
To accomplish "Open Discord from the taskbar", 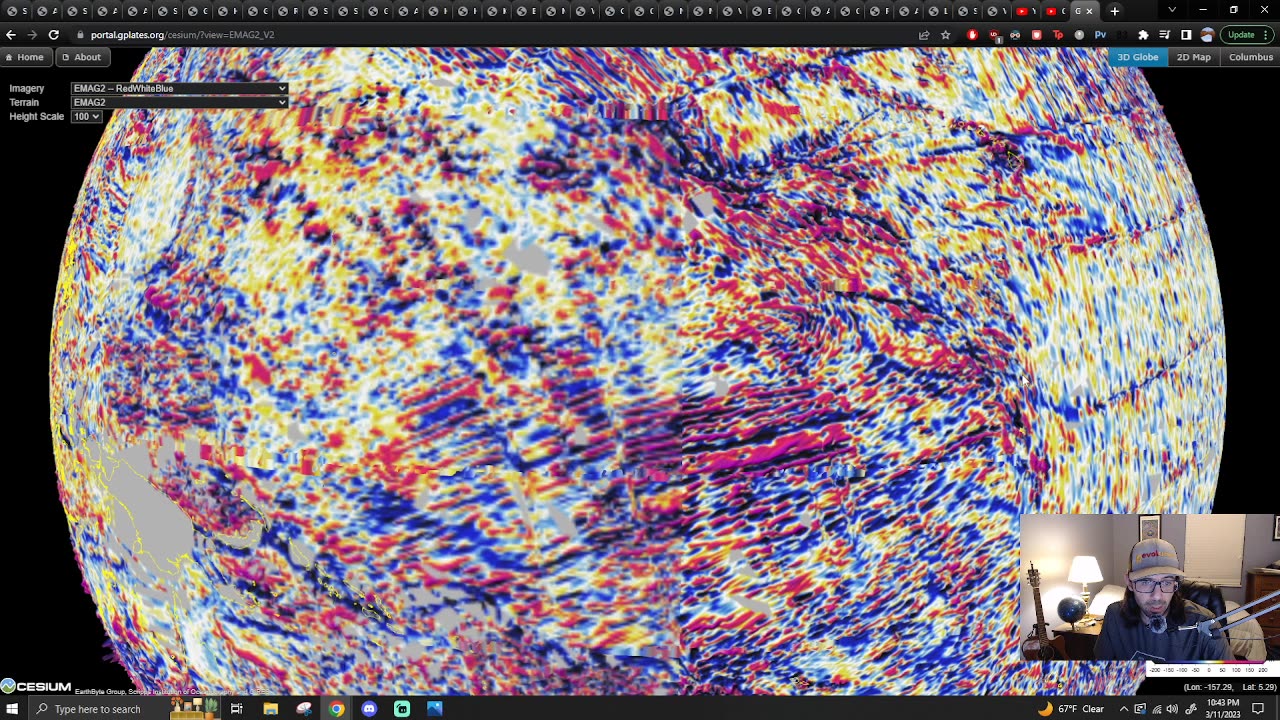I will [x=369, y=709].
